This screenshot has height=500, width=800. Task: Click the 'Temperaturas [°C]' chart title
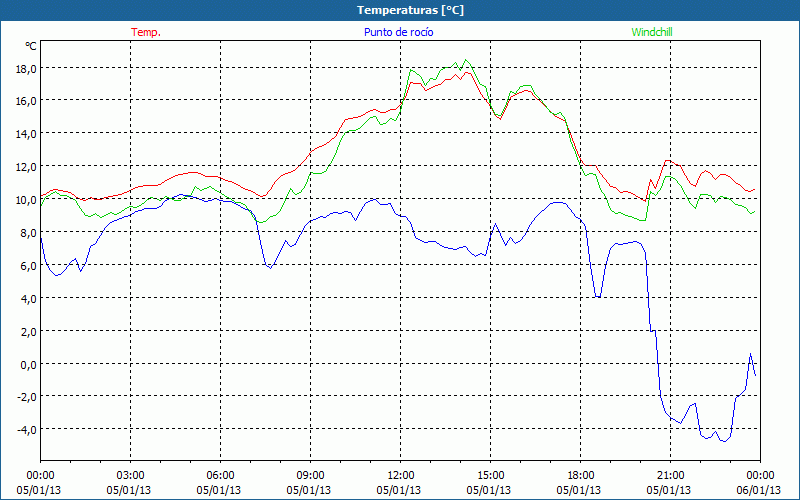tap(410, 10)
